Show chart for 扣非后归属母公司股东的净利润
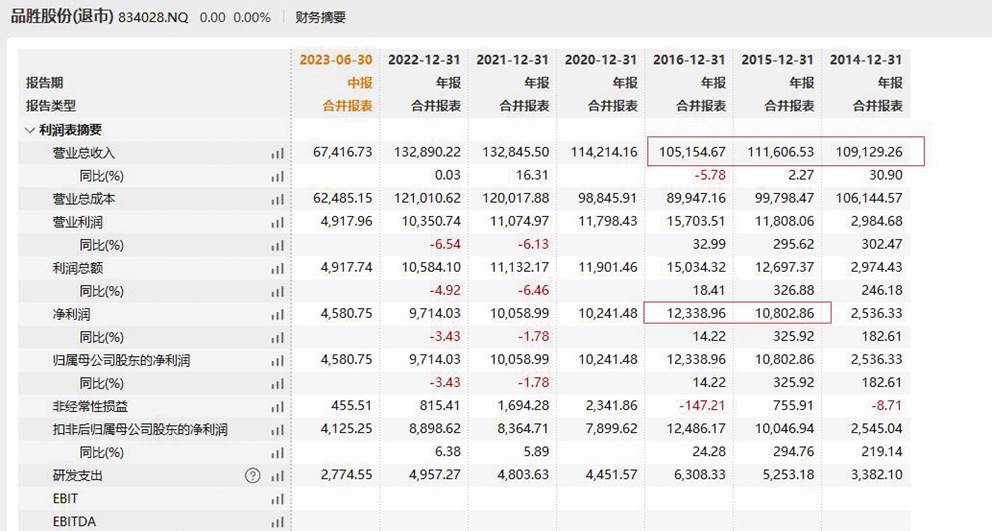Viewport: 992px width, 531px height. point(276,430)
